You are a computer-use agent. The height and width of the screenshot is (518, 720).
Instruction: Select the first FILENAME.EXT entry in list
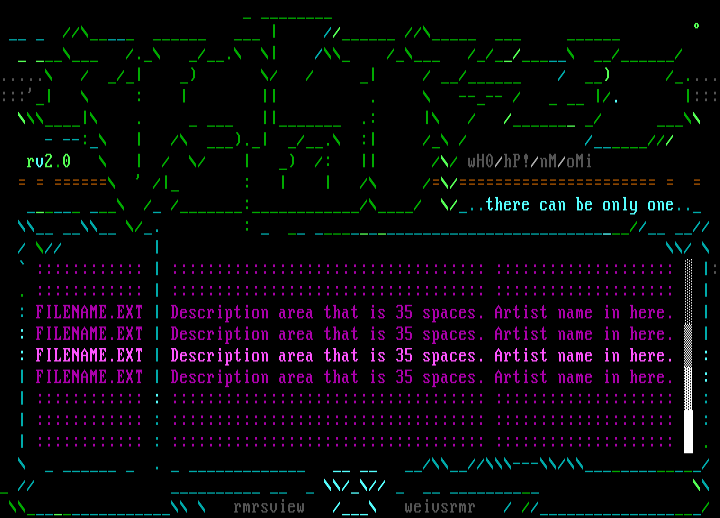(x=89, y=312)
